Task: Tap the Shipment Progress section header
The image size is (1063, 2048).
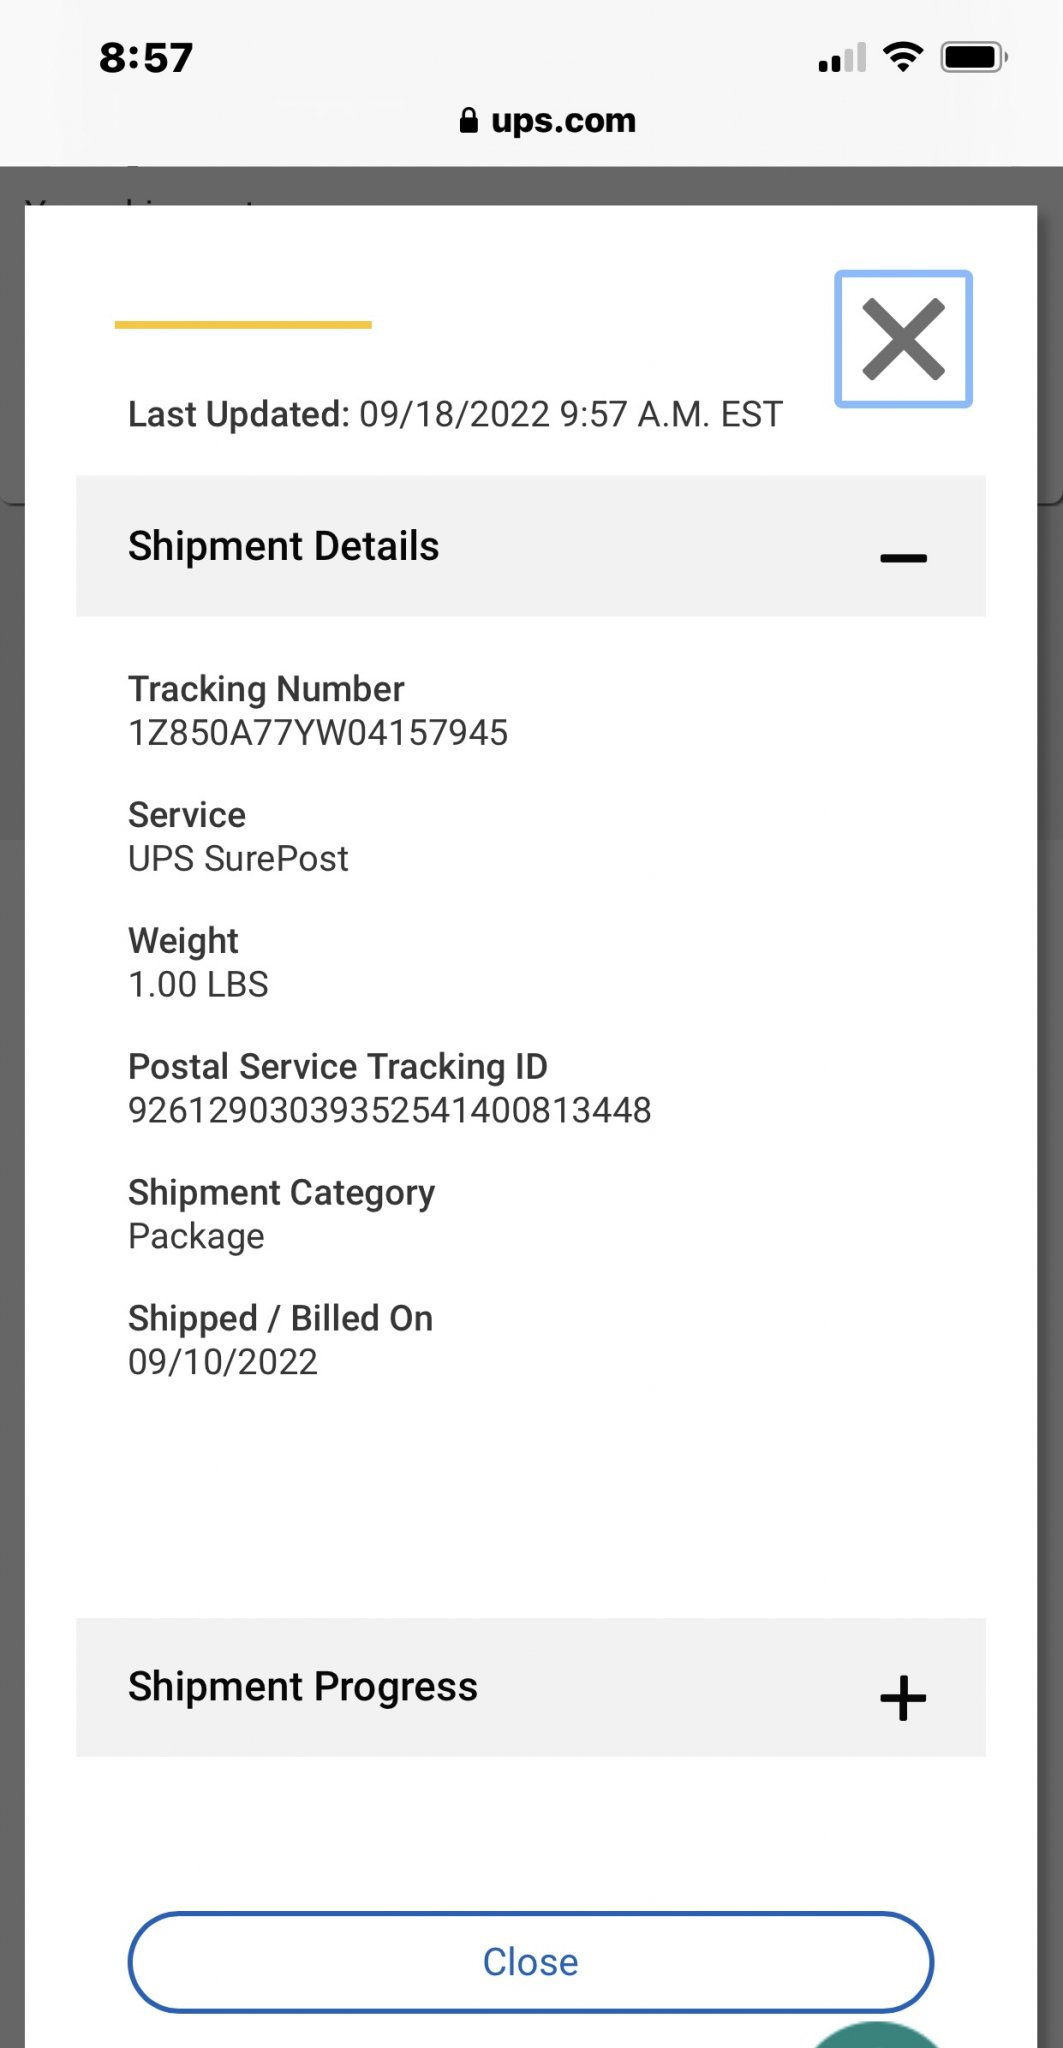Action: [531, 1687]
